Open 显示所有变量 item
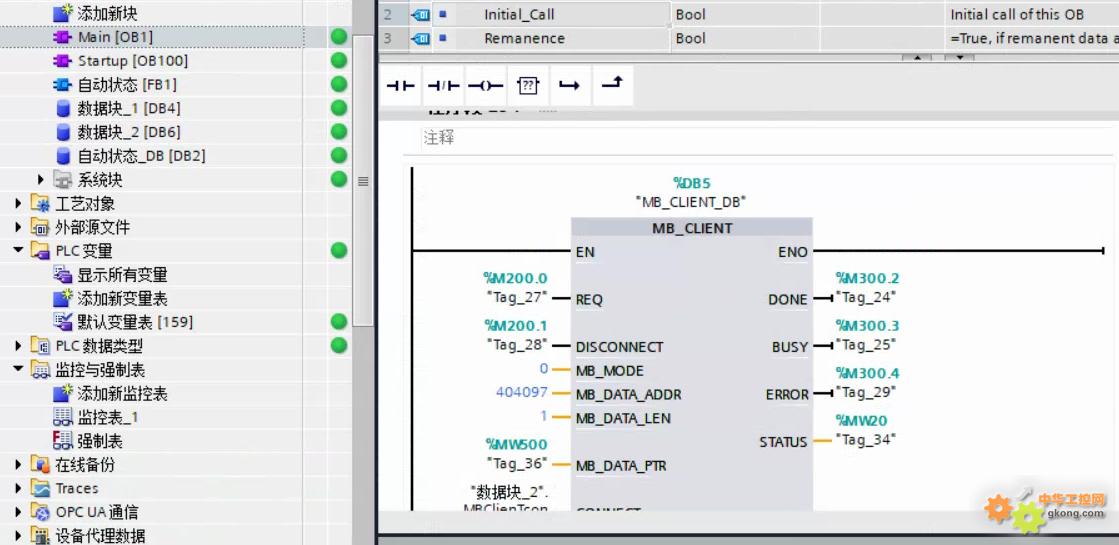Viewport: 1119px width, 545px height. [x=122, y=275]
